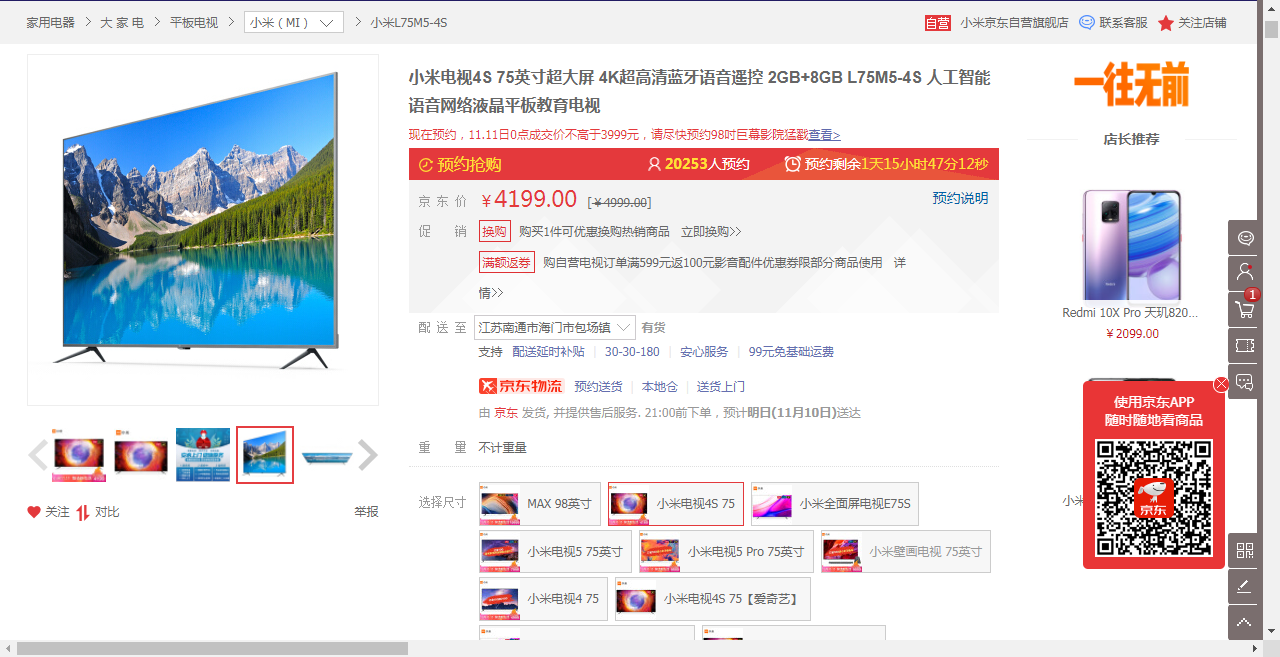Click the 本地仓 text

tap(660, 386)
